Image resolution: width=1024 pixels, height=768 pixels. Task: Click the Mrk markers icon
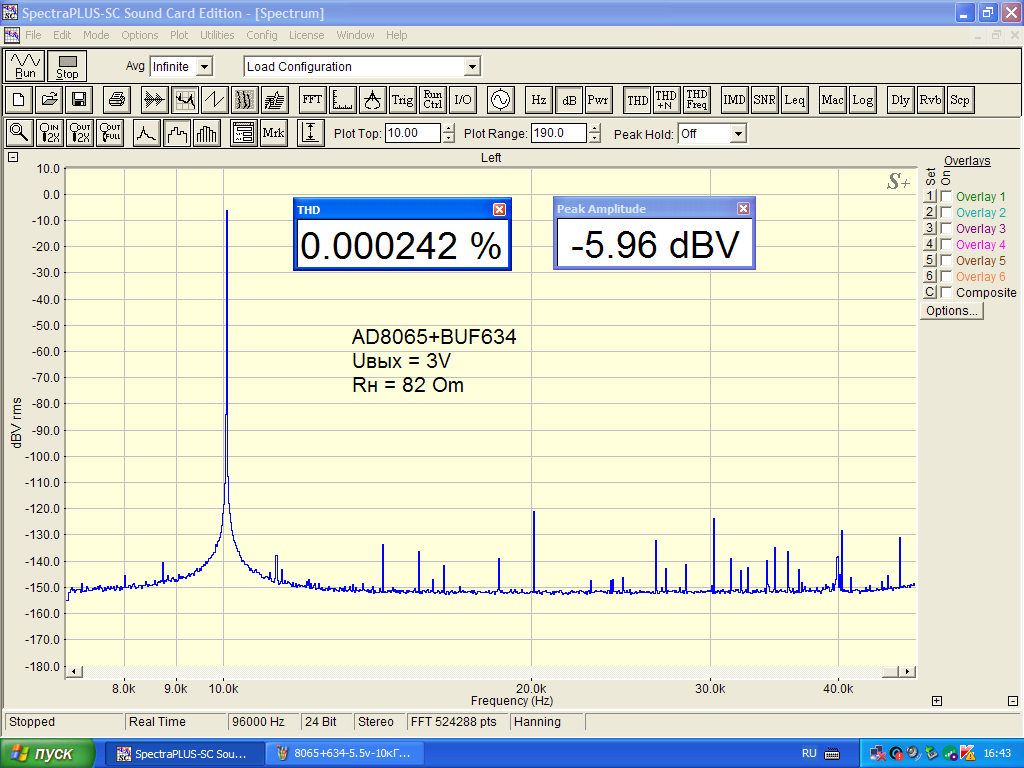tap(273, 133)
